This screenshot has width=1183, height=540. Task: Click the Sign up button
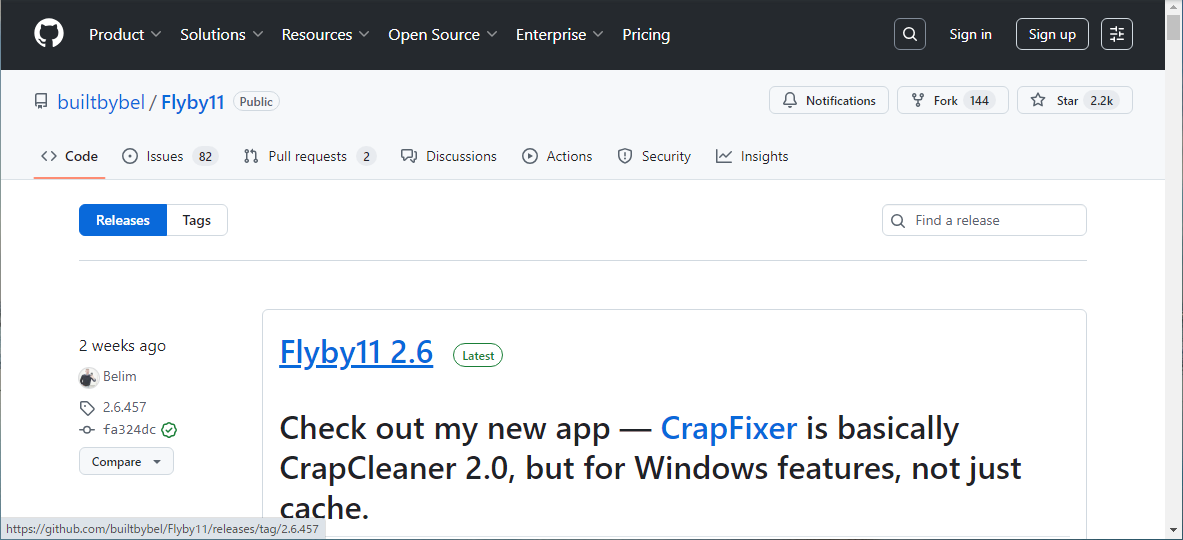point(1052,34)
